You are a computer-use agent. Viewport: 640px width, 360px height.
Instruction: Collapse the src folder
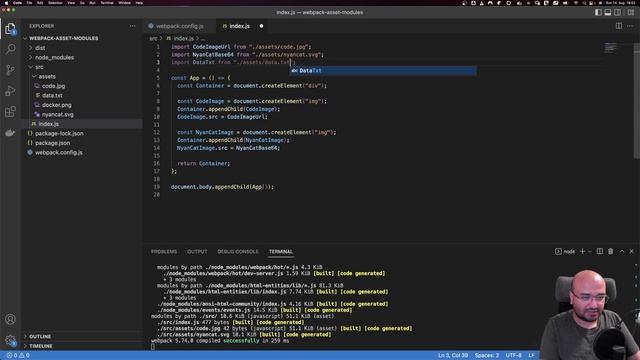[82, 67]
